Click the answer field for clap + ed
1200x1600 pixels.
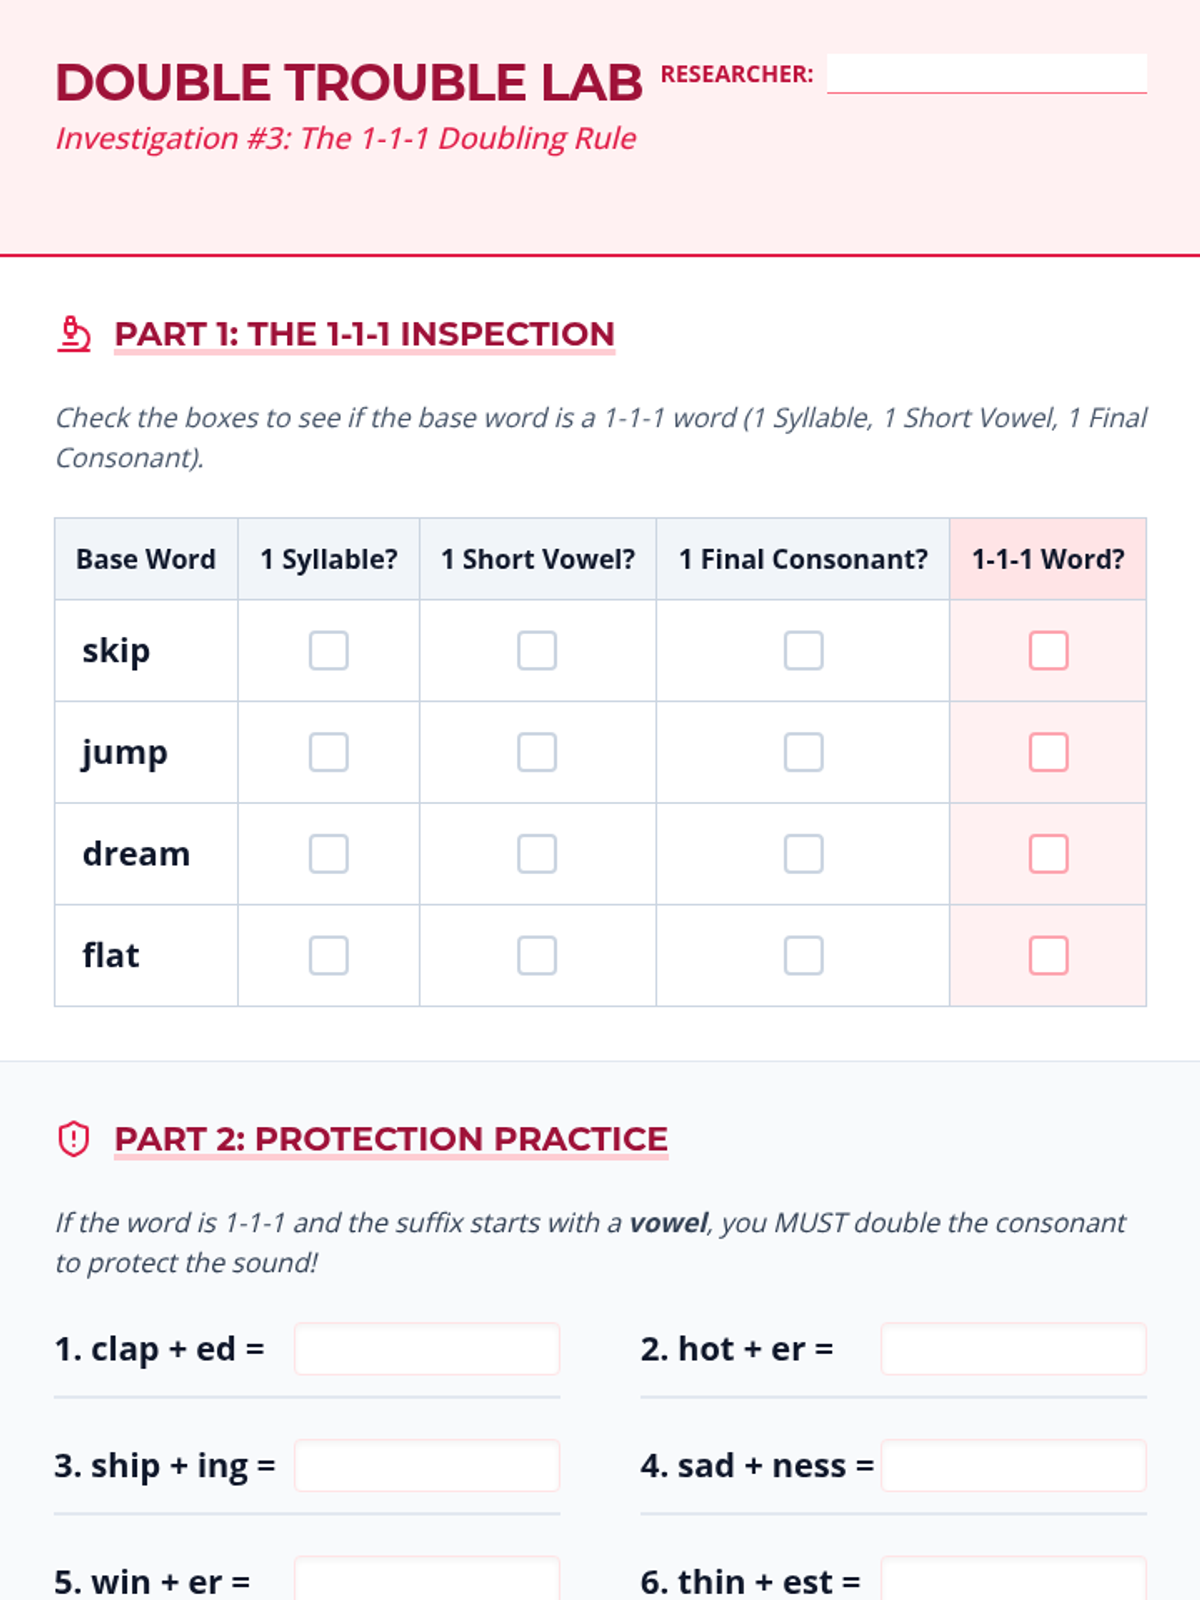[x=427, y=1349]
